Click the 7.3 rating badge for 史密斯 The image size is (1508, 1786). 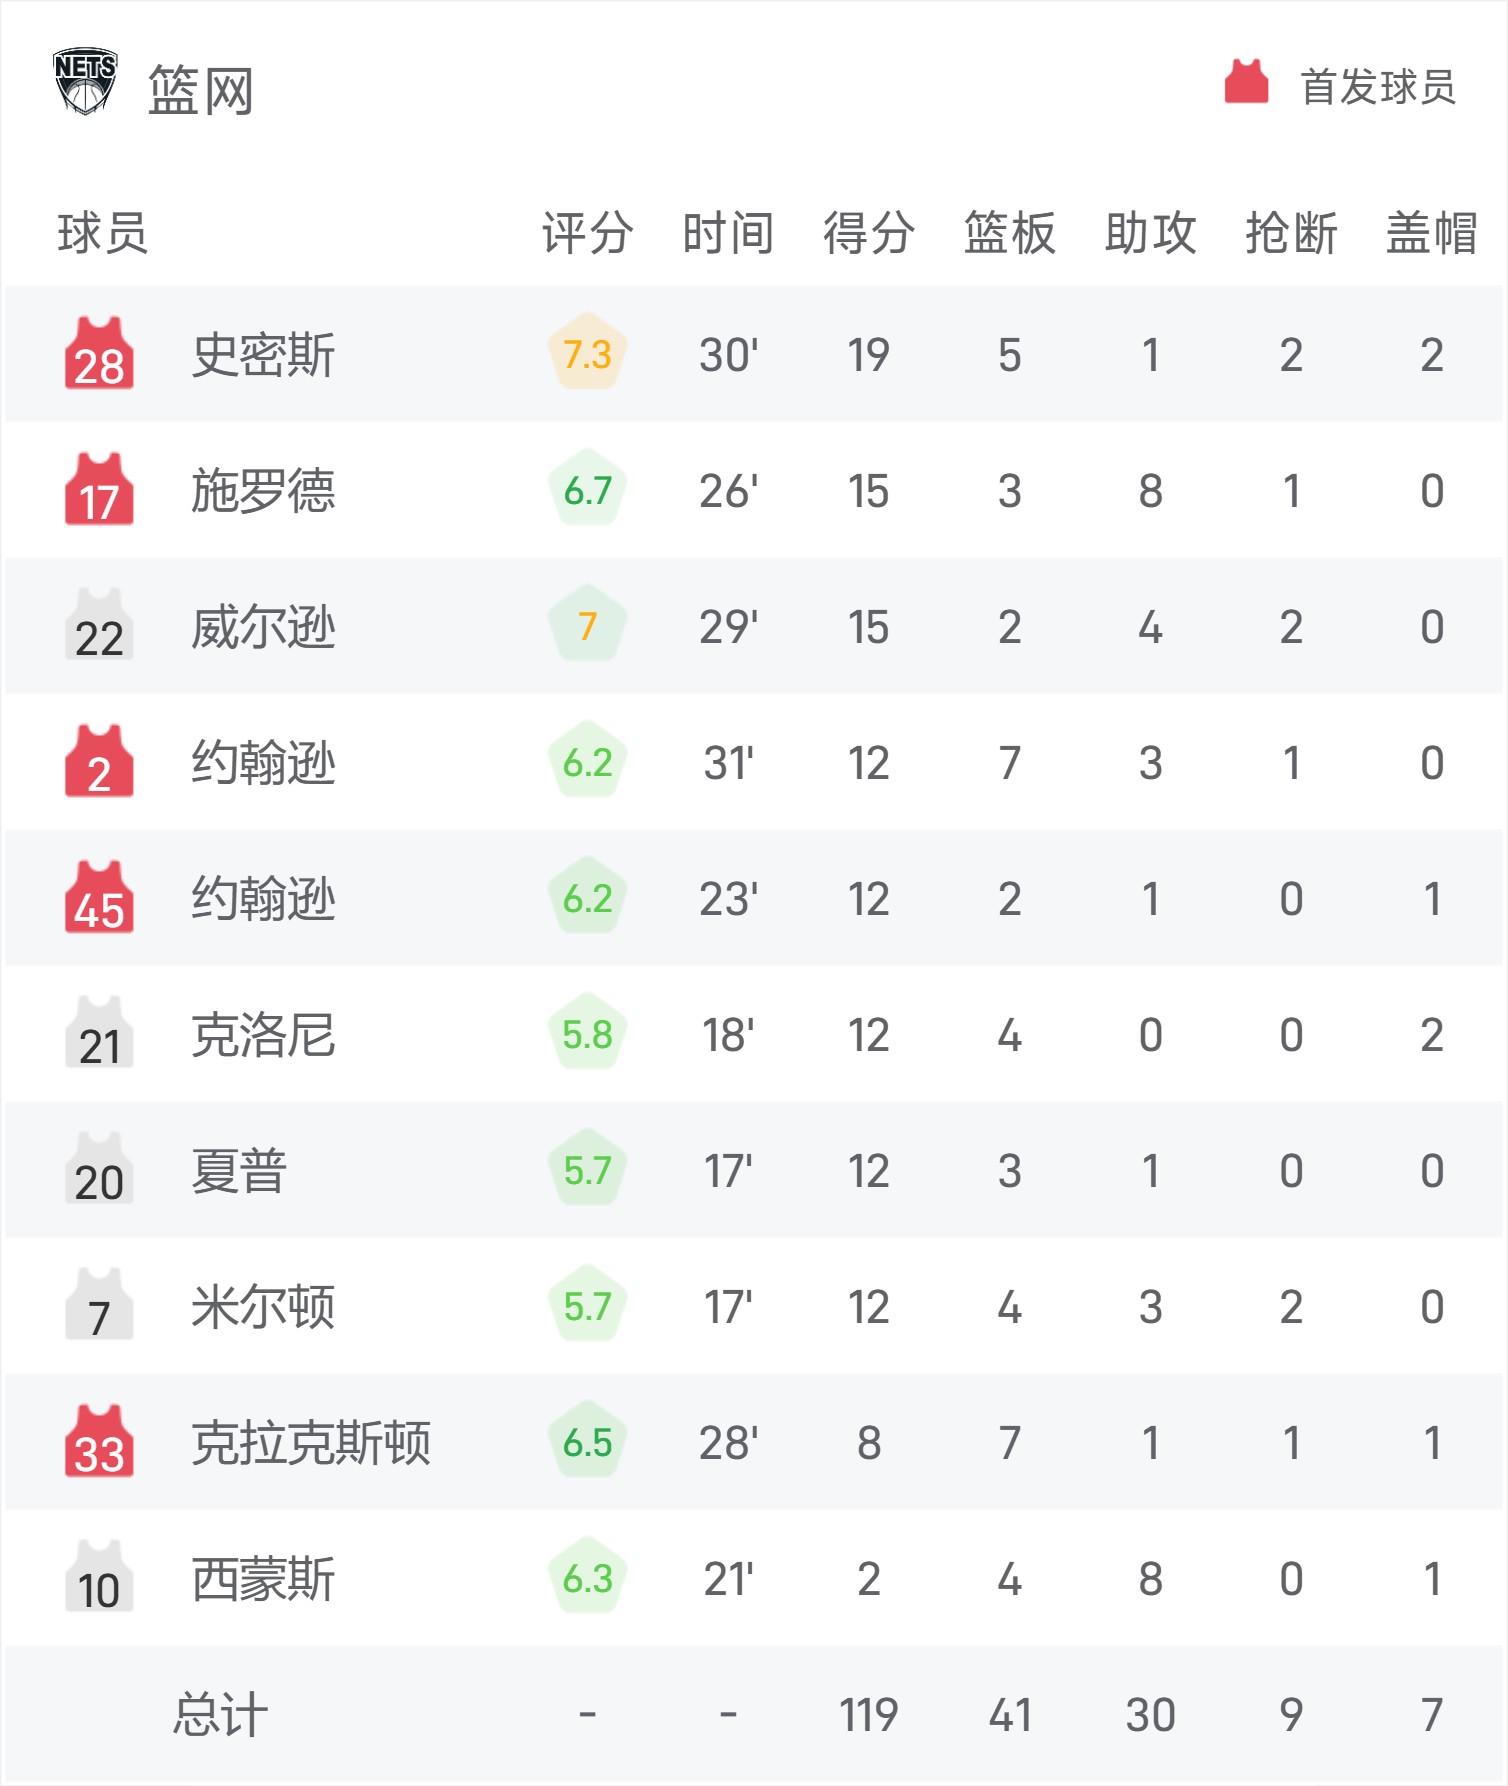coord(587,353)
